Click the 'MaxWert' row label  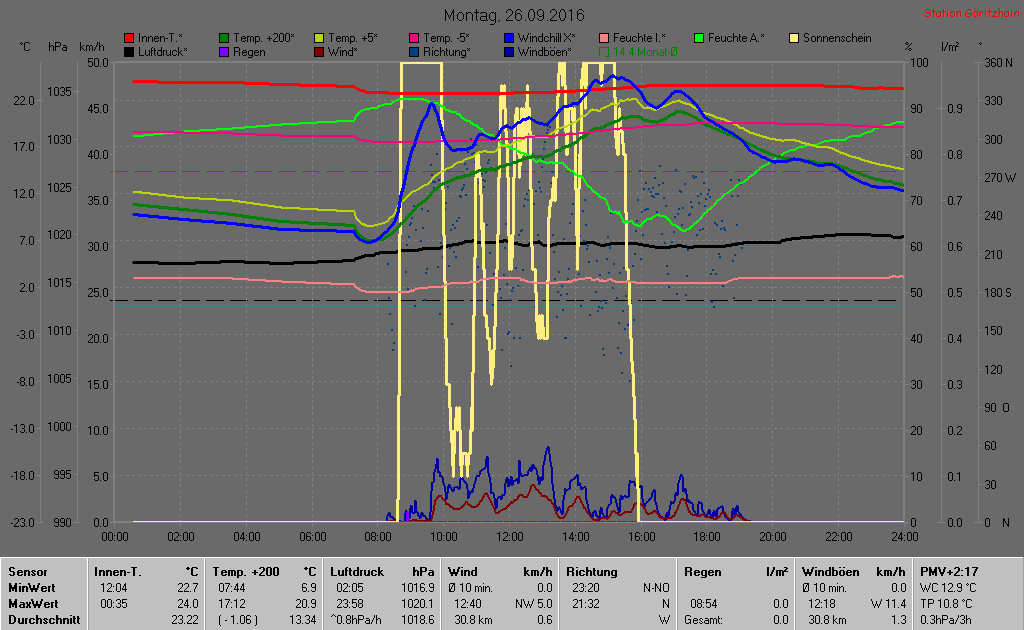click(33, 605)
